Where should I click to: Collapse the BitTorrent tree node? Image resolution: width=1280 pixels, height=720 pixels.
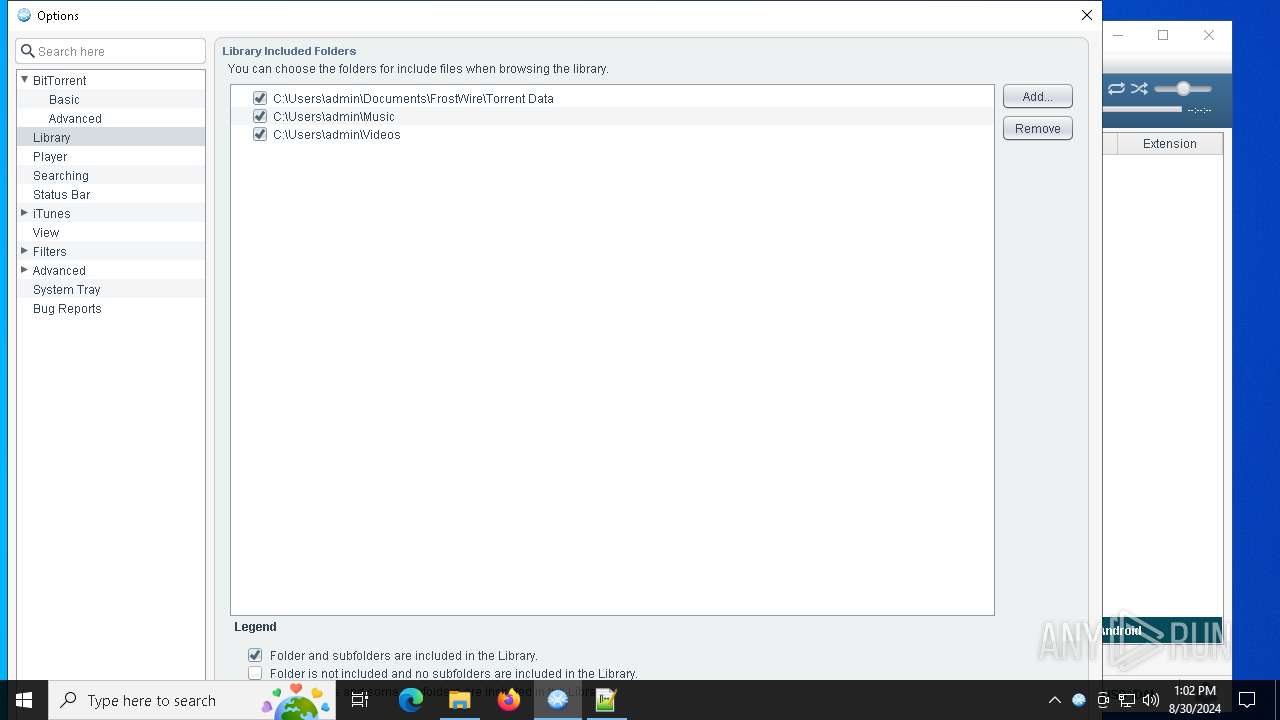tap(24, 80)
